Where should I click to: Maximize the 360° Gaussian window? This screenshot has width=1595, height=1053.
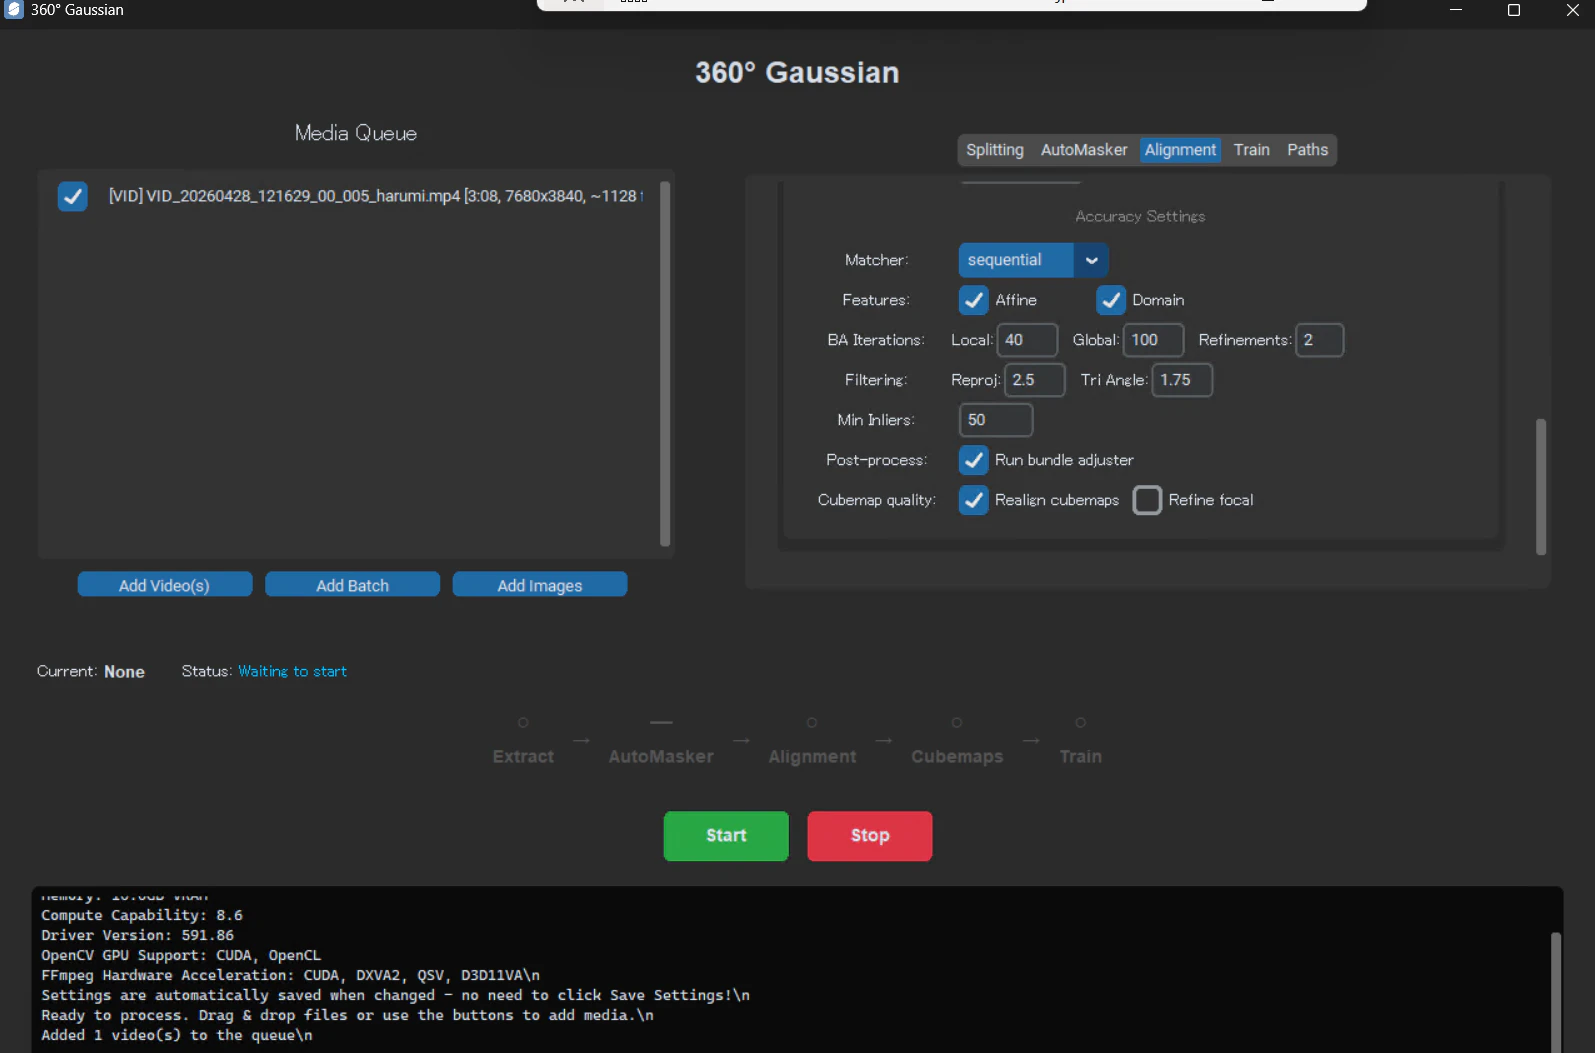click(1514, 10)
